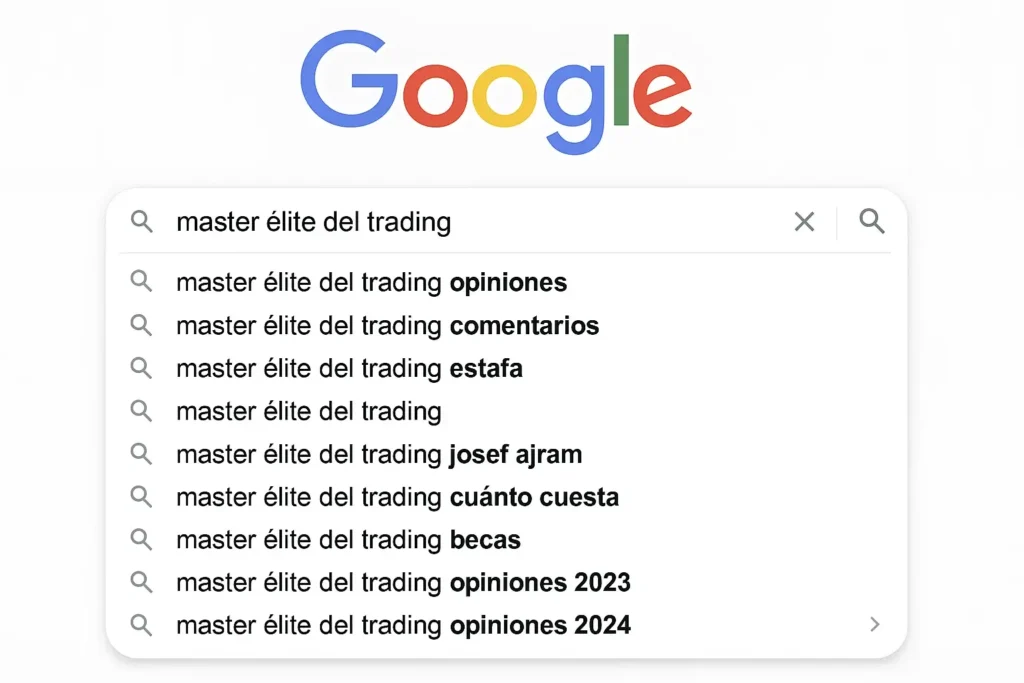This screenshot has height=683, width=1024.
Task: Click magnifier icon beside 'comentarios' suggestion
Action: tap(142, 325)
